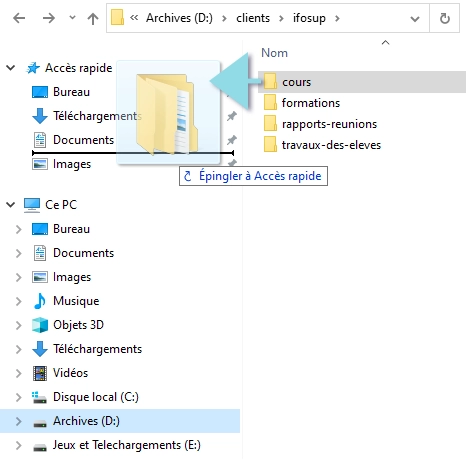
Task: Click clients in the breadcrumb path
Action: pos(253,18)
